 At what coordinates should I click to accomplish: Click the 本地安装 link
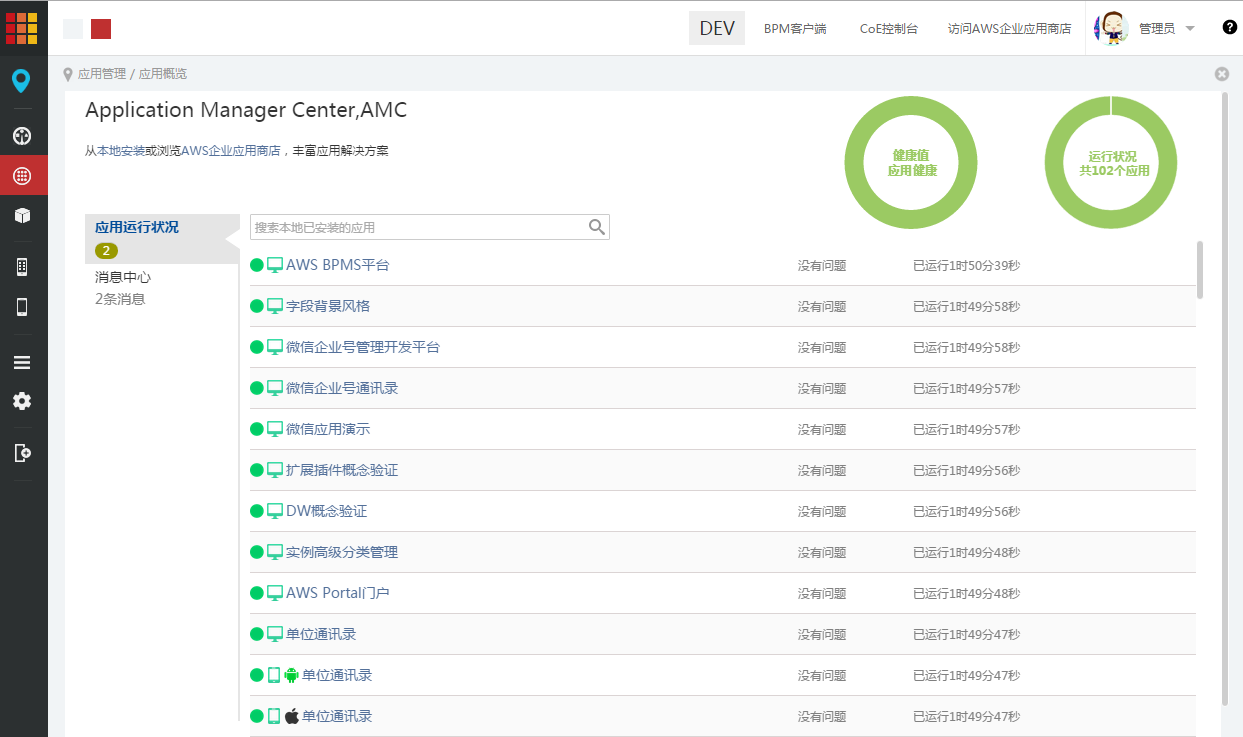point(120,151)
